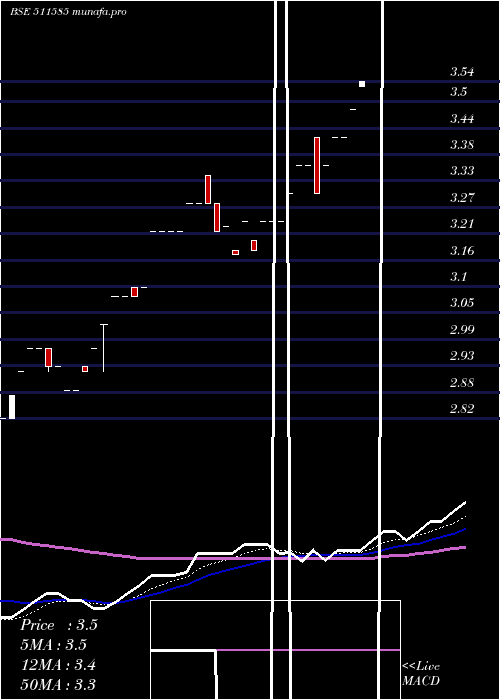
Task: Click the 3.54 price axis label
Action: pos(462,72)
